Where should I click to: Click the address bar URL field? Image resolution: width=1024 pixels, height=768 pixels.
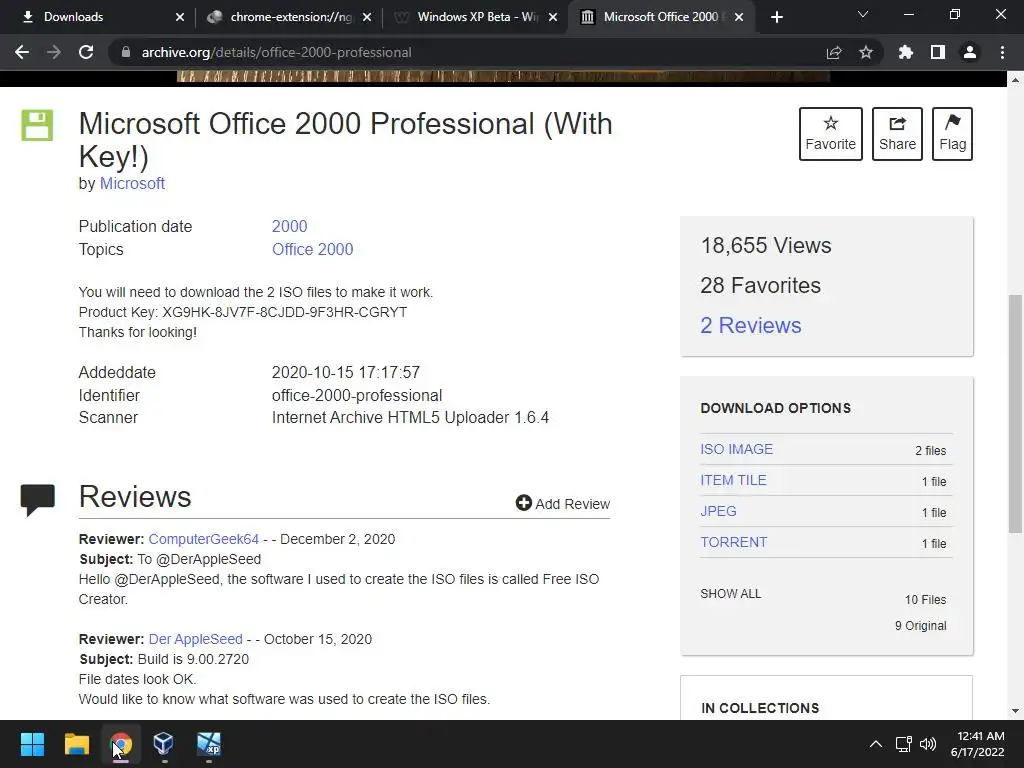tap(470, 52)
